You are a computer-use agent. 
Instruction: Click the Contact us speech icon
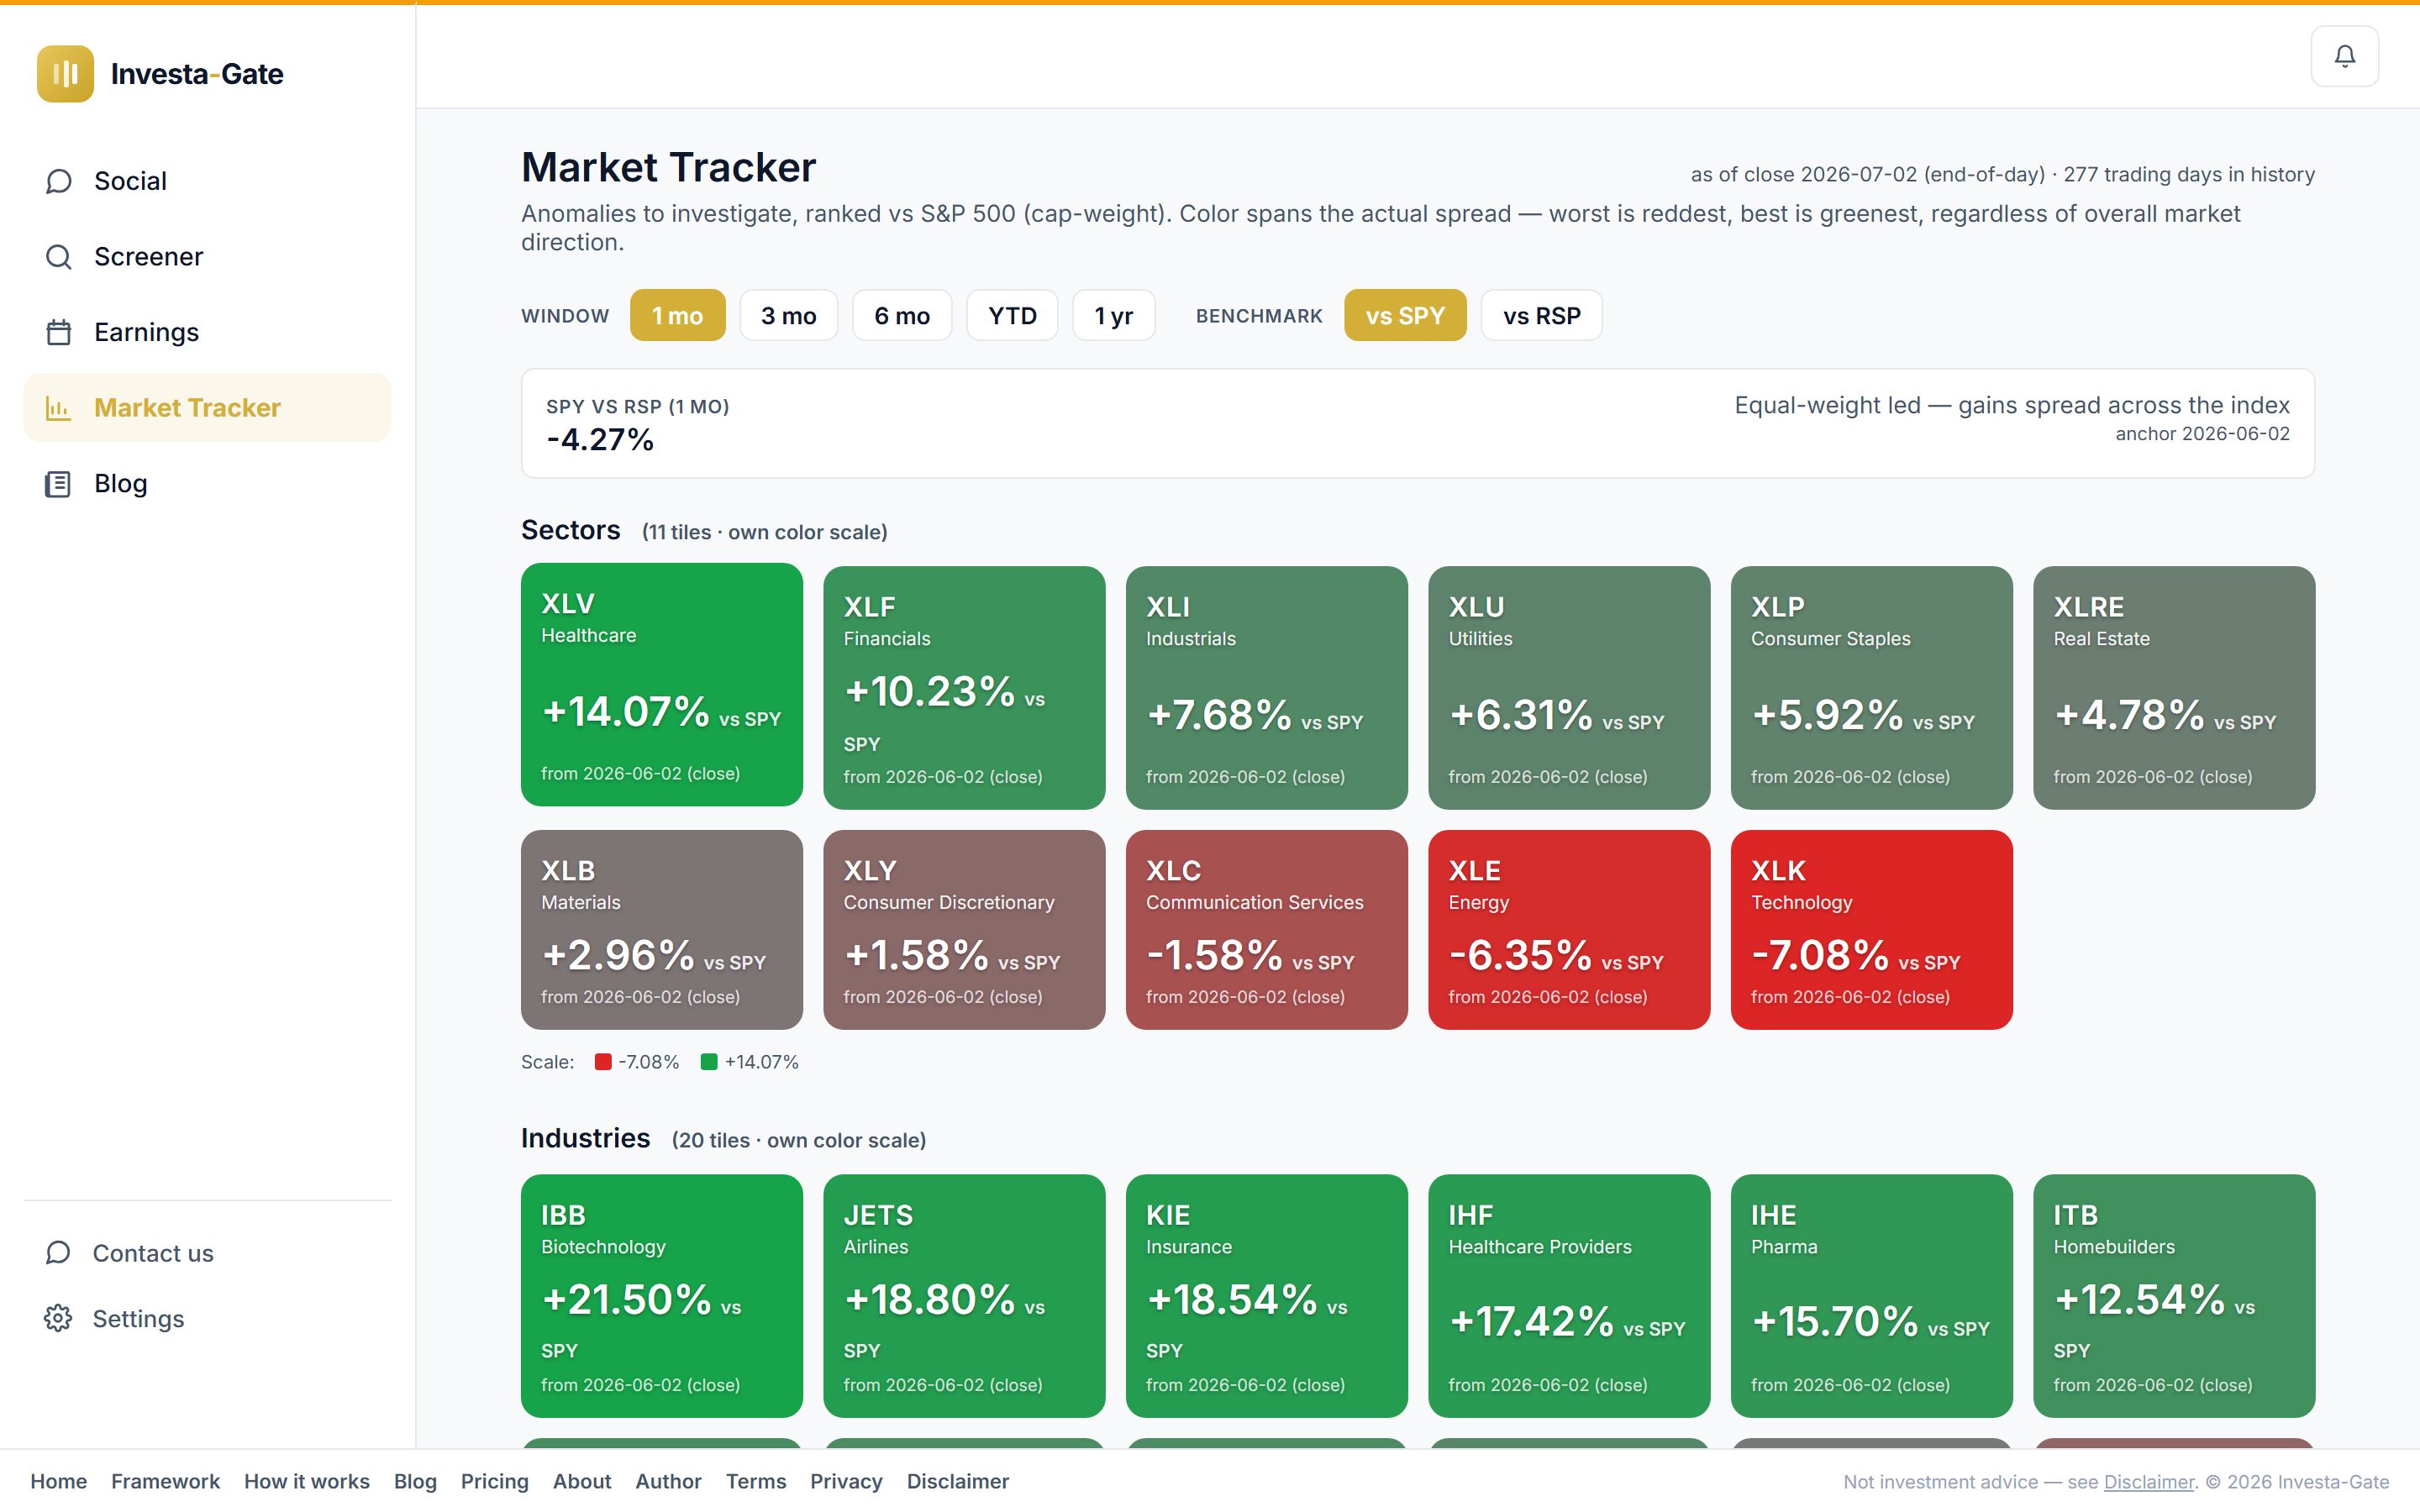tap(58, 1253)
